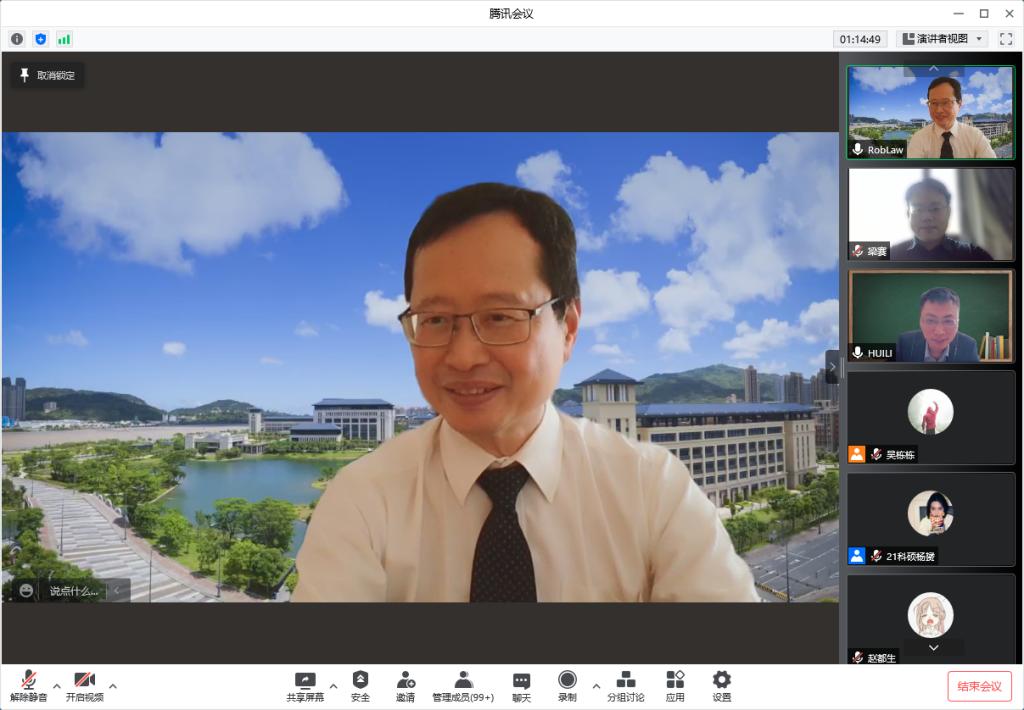Open the 演讲者视图 view layout dropdown
Image resolution: width=1024 pixels, height=710 pixels.
pos(943,39)
